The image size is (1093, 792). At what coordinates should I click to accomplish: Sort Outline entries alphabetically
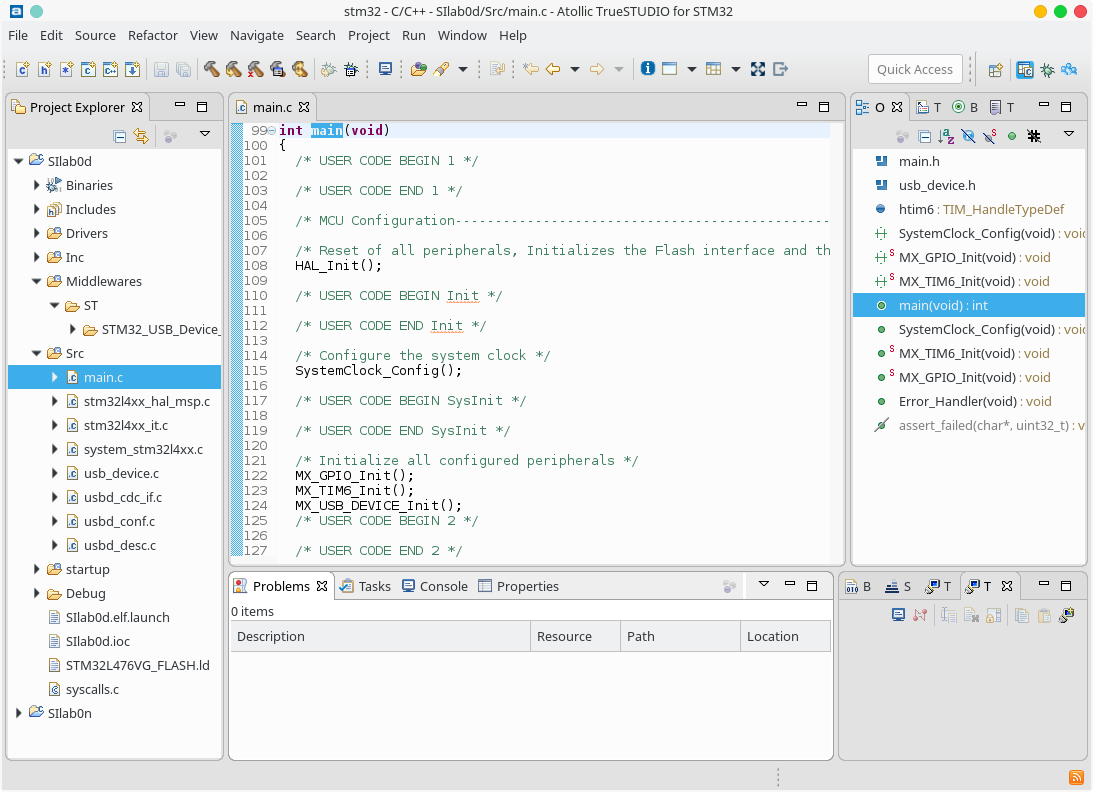946,136
